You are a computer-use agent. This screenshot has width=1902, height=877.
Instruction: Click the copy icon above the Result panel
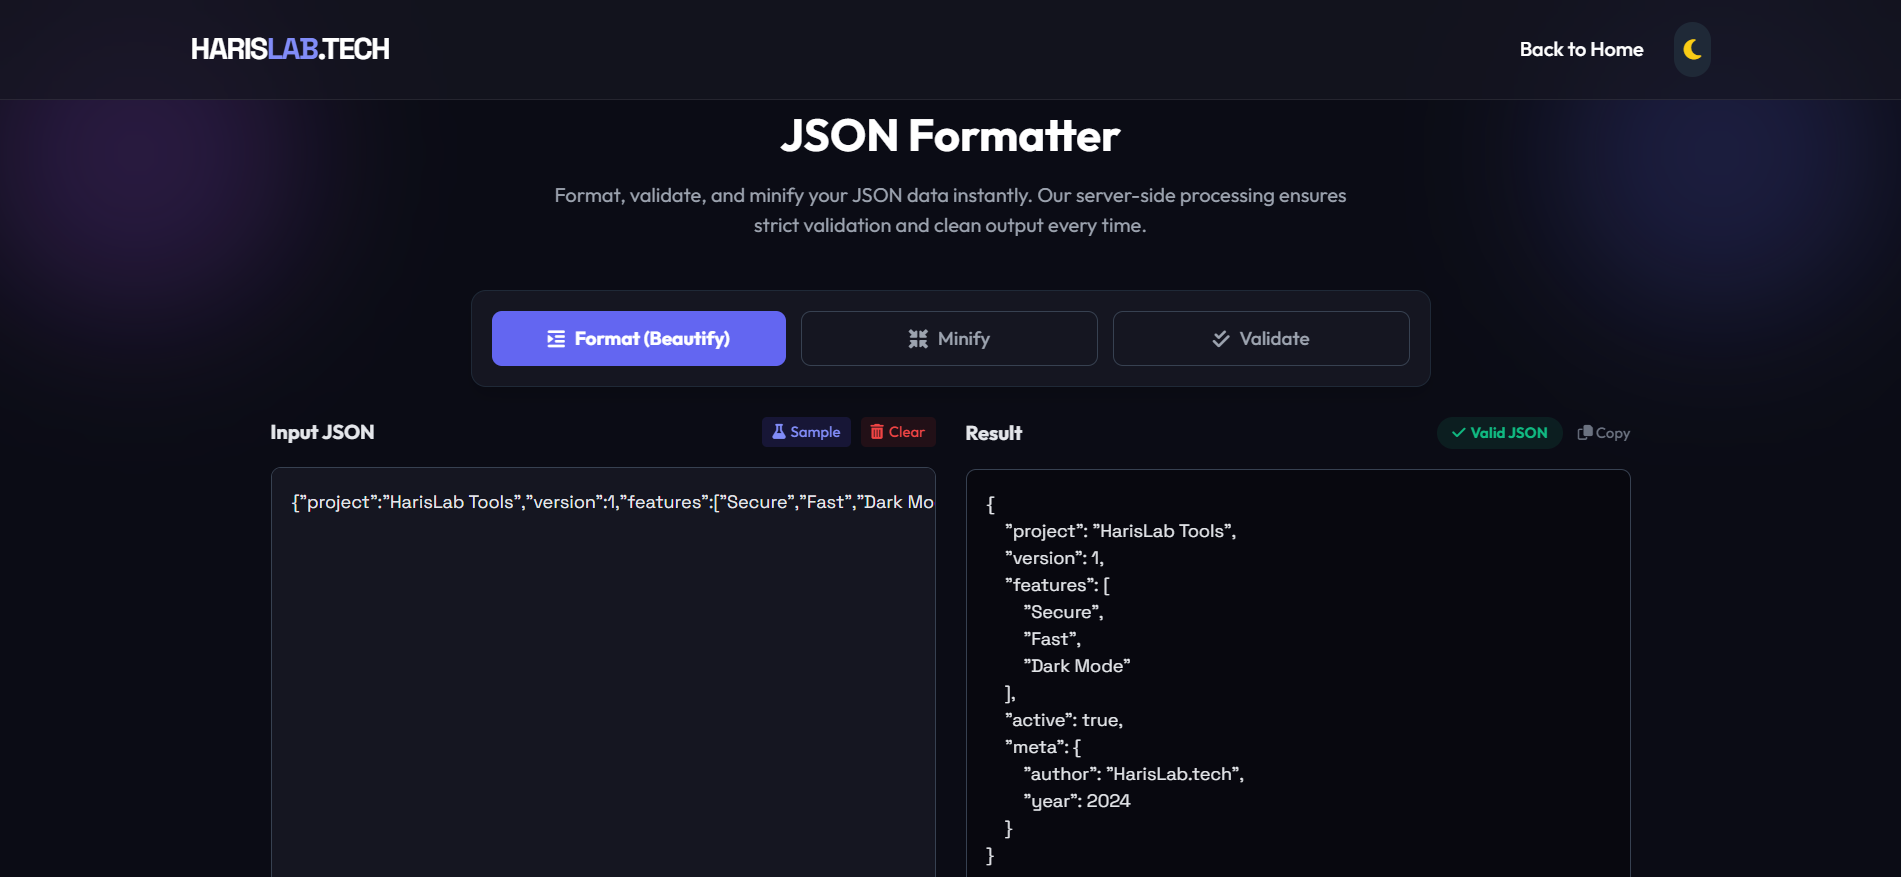pos(1585,433)
